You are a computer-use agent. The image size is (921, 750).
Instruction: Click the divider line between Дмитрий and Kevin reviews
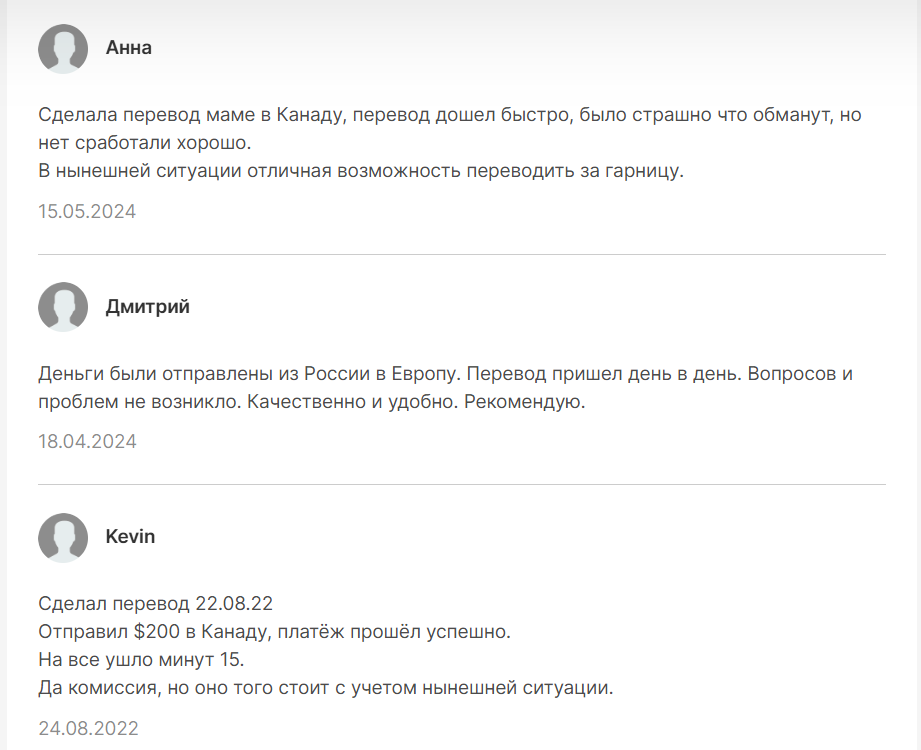pyautogui.click(x=461, y=484)
